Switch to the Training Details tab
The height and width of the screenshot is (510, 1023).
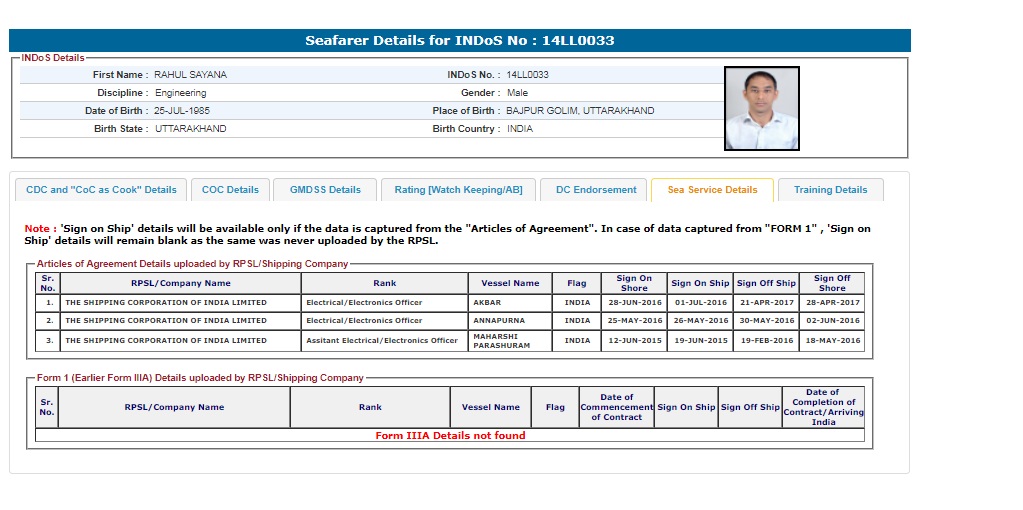click(830, 190)
